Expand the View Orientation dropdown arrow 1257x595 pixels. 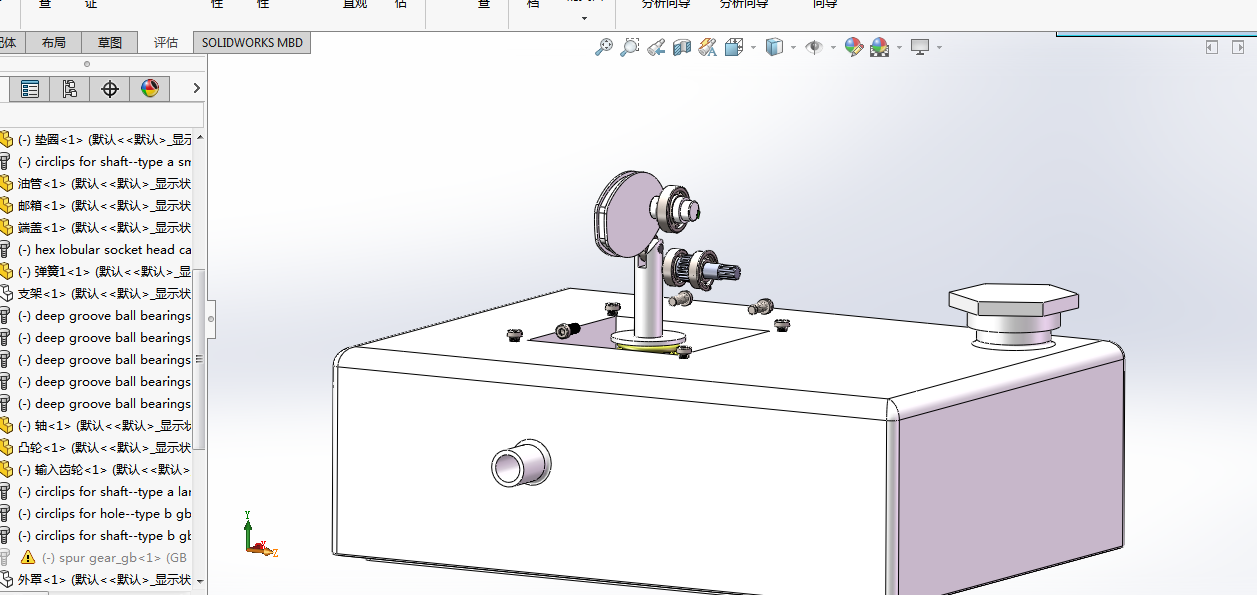click(753, 47)
